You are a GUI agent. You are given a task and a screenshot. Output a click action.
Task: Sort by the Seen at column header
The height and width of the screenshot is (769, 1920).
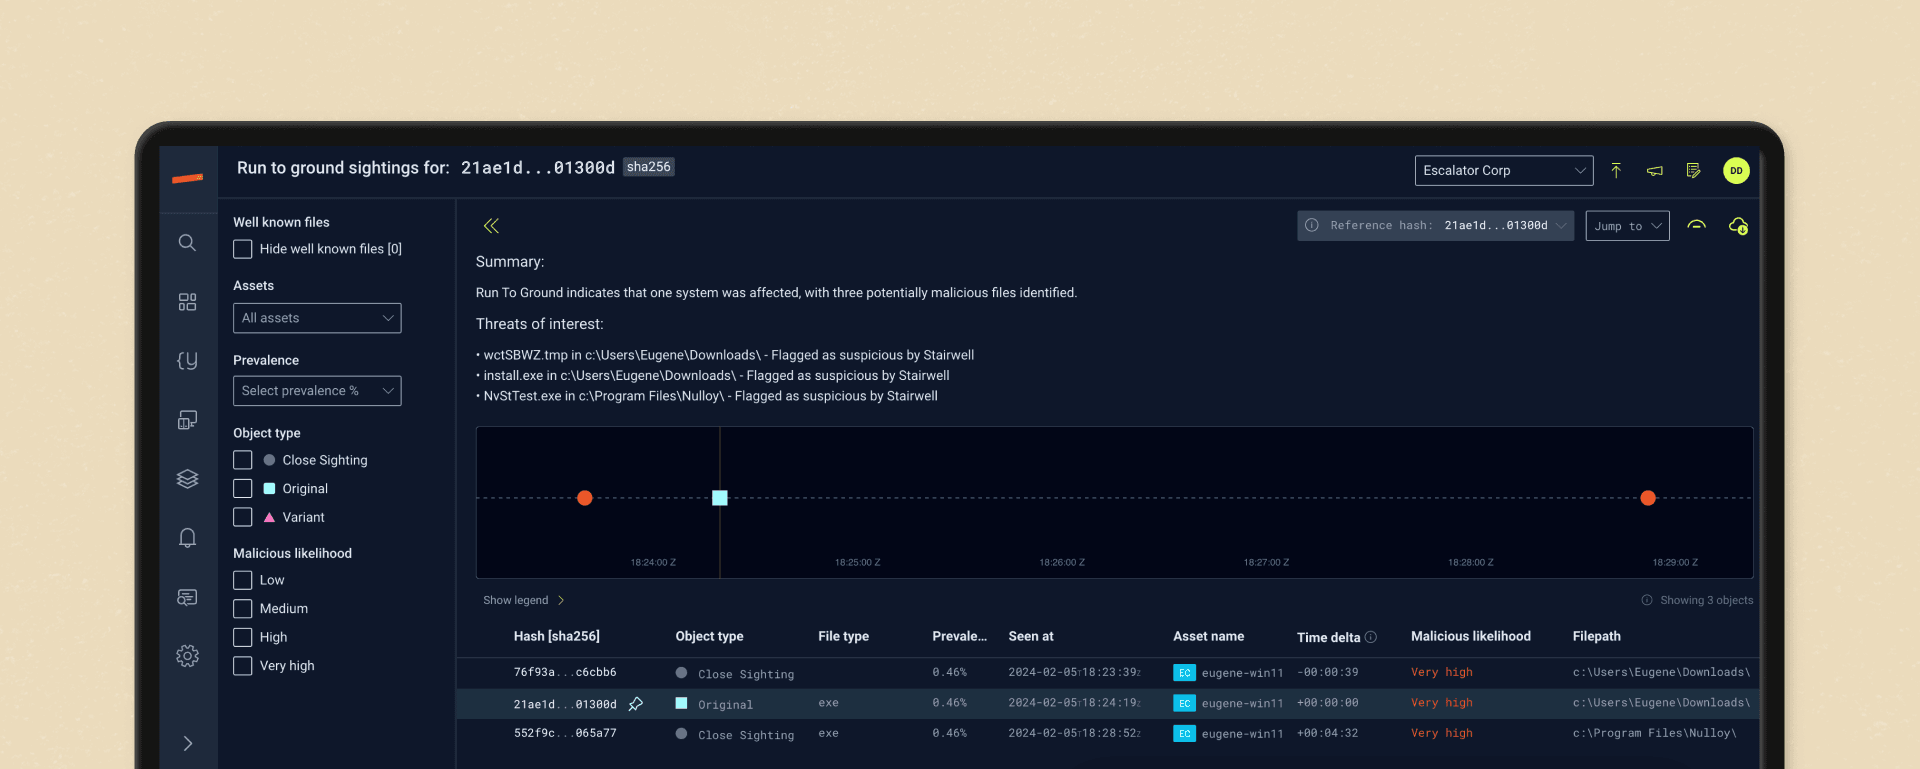1030,637
